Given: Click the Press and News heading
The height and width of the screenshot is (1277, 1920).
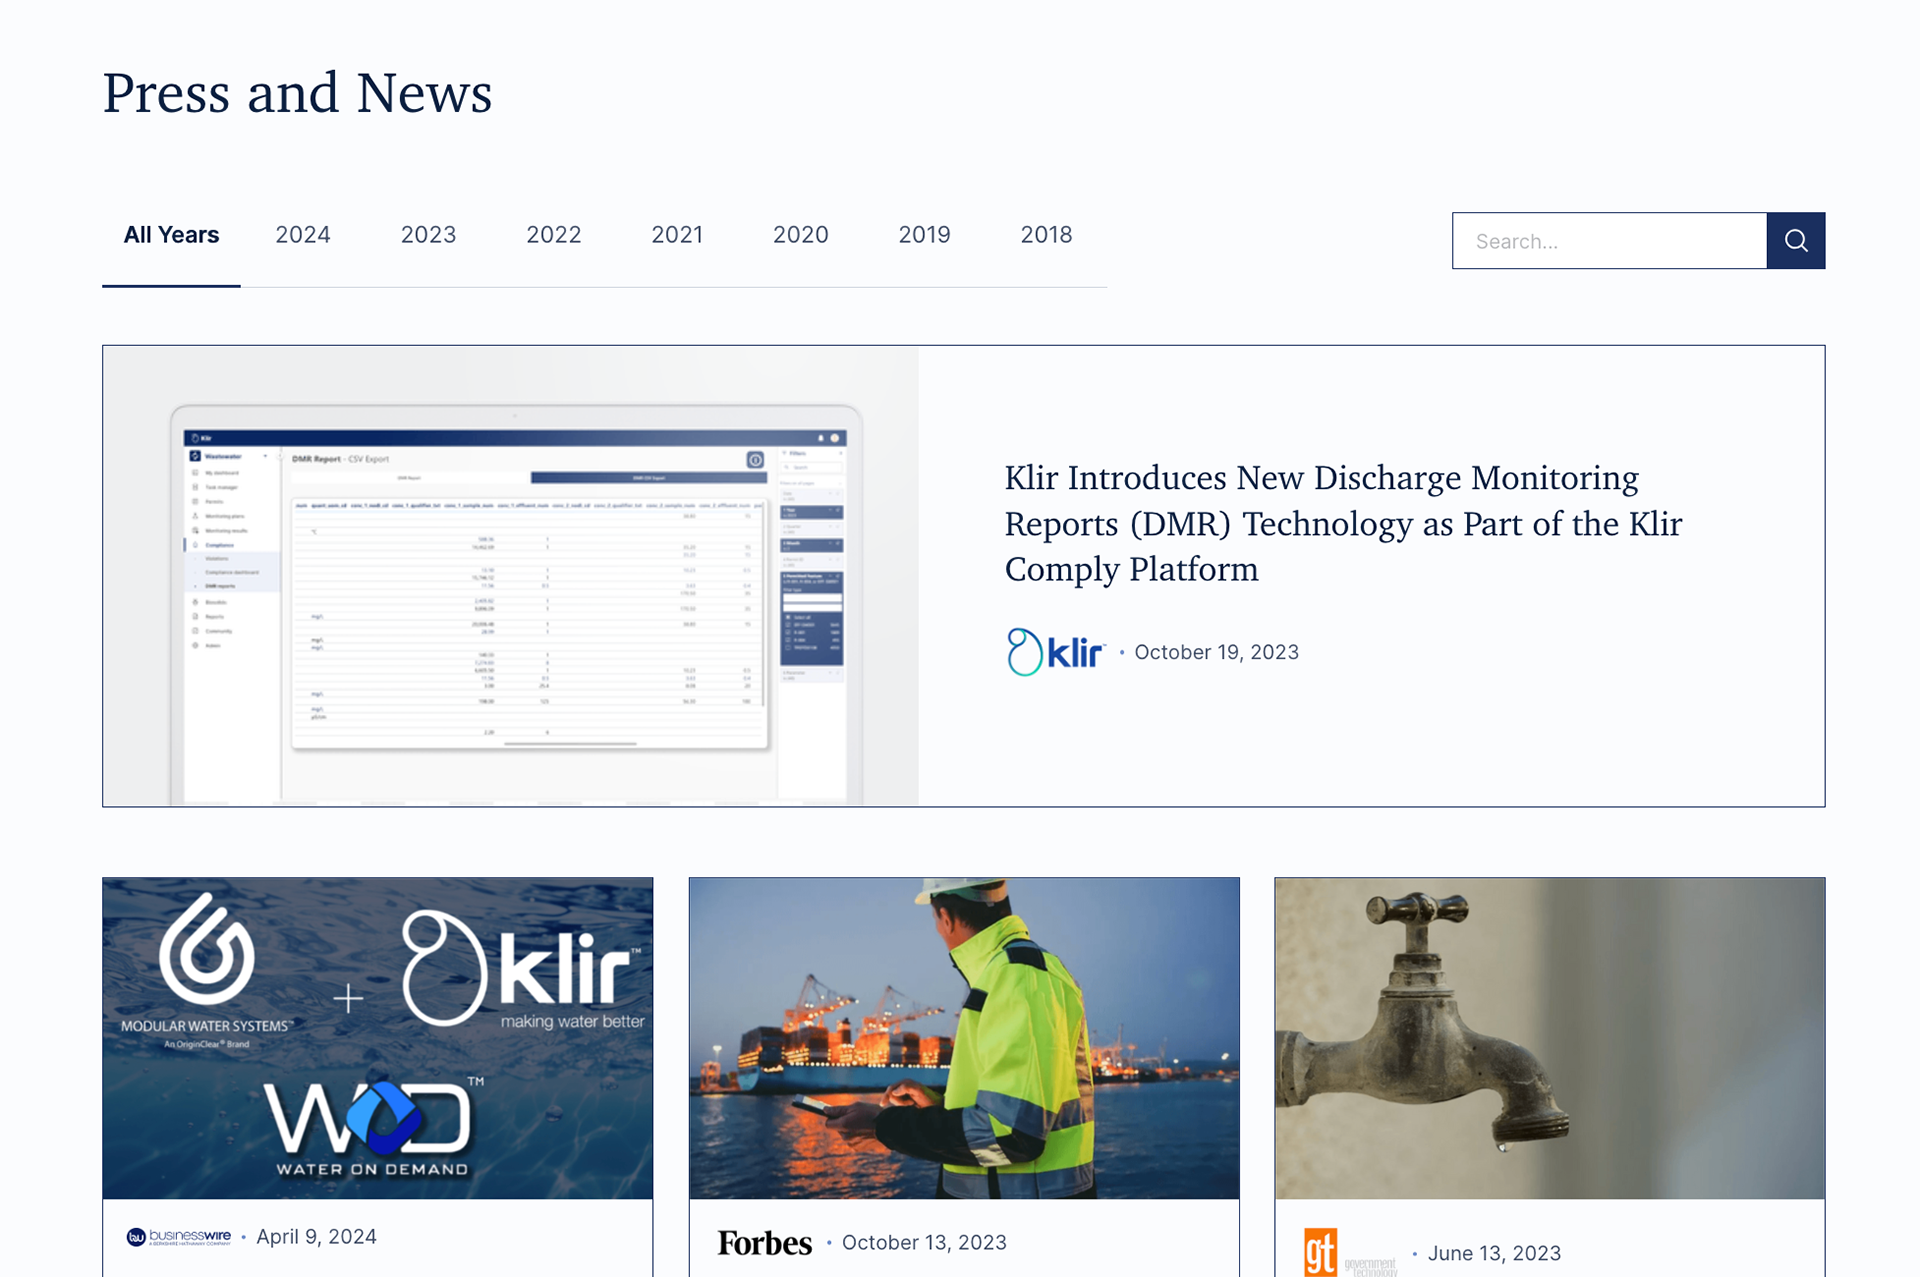Looking at the screenshot, I should coord(298,93).
